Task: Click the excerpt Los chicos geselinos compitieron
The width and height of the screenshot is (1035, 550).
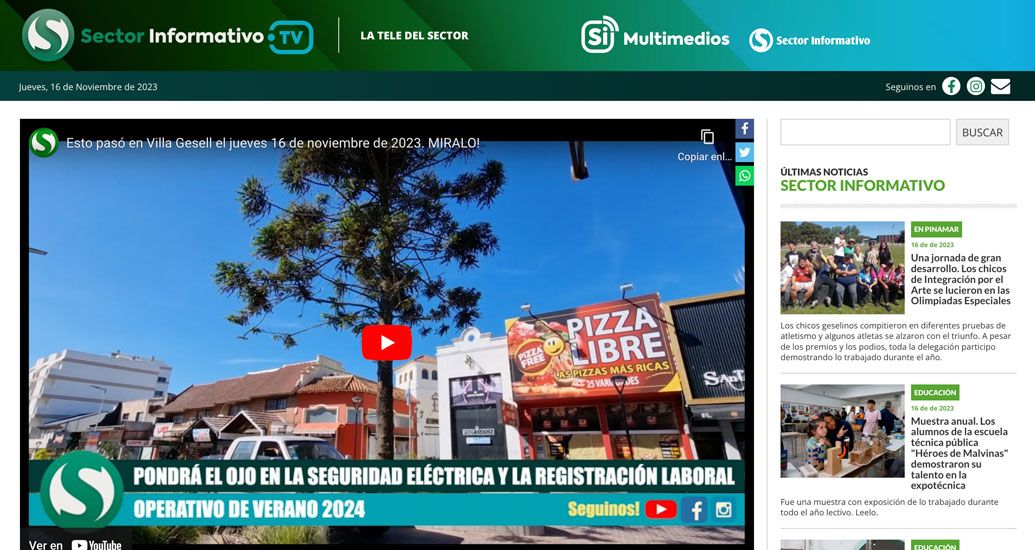Action: tap(896, 341)
